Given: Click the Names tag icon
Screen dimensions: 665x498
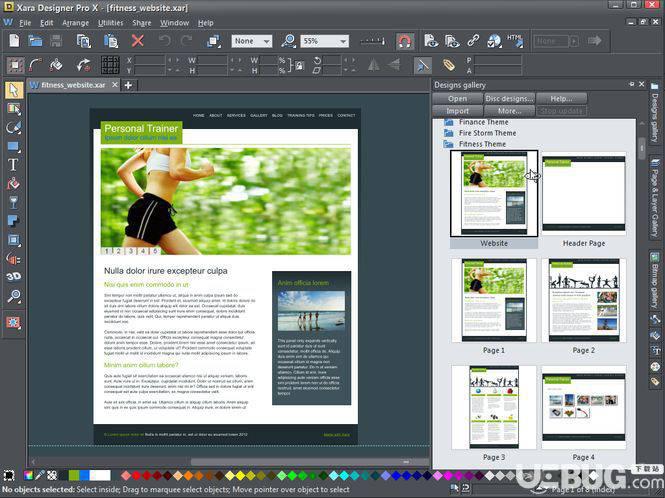Looking at the screenshot, I should [449, 65].
